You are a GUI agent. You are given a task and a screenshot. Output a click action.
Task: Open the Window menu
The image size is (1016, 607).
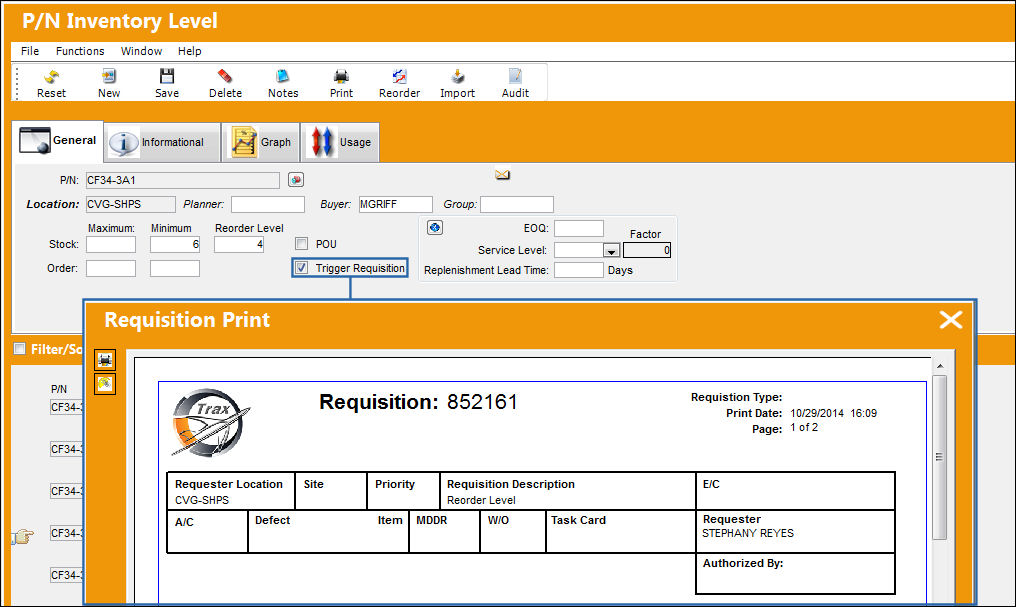tap(141, 51)
